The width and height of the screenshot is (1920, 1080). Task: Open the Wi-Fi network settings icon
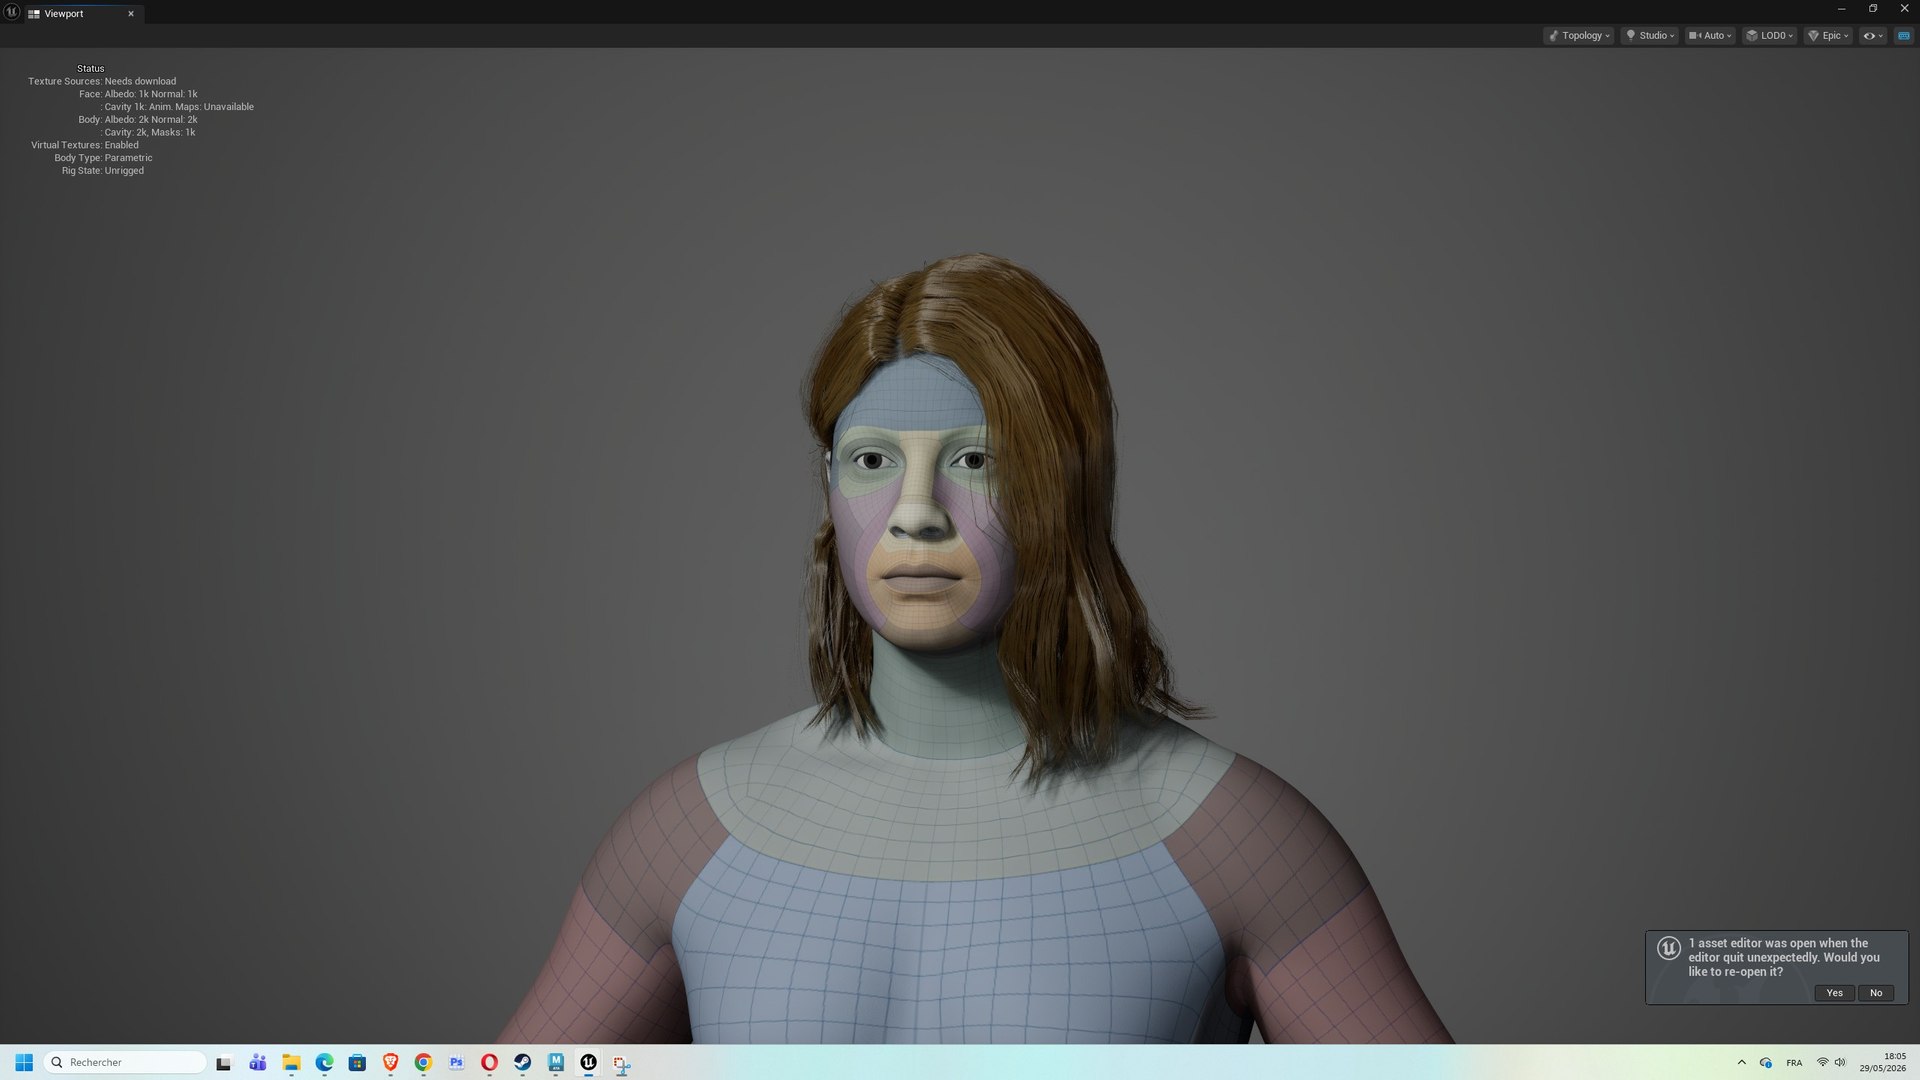pos(1823,1062)
